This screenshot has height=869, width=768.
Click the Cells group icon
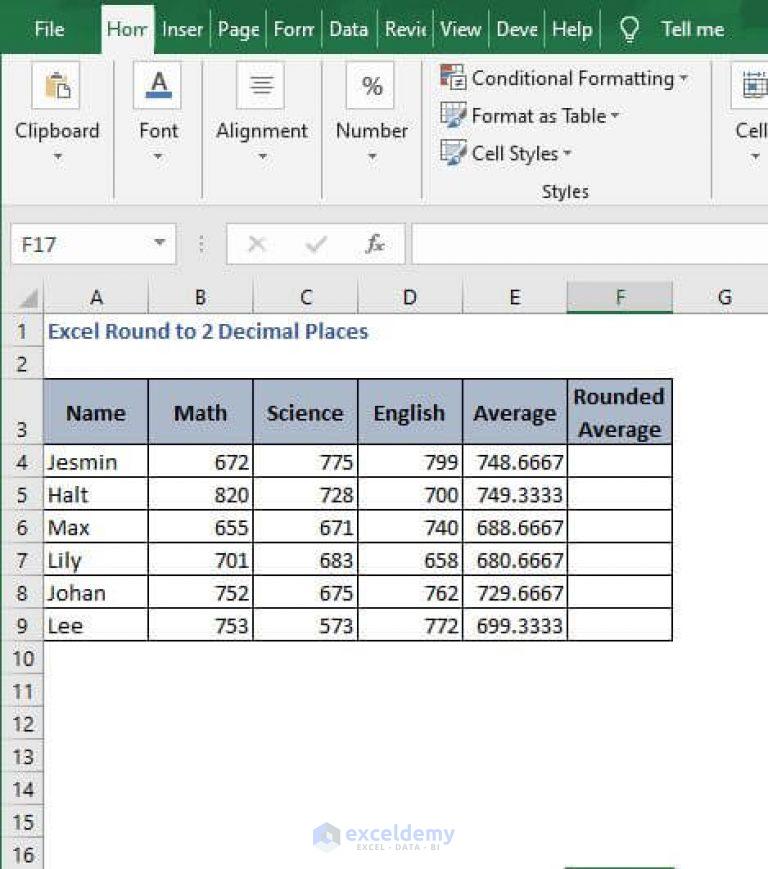(754, 85)
